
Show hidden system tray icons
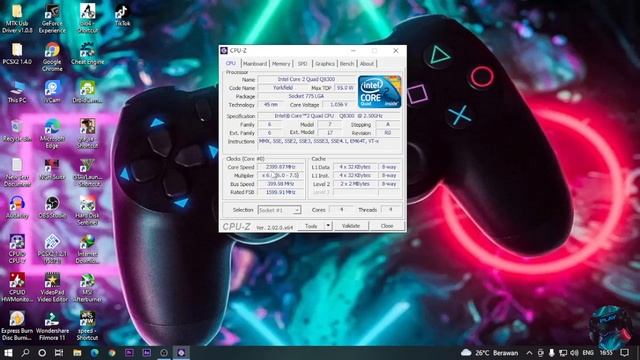(529, 353)
